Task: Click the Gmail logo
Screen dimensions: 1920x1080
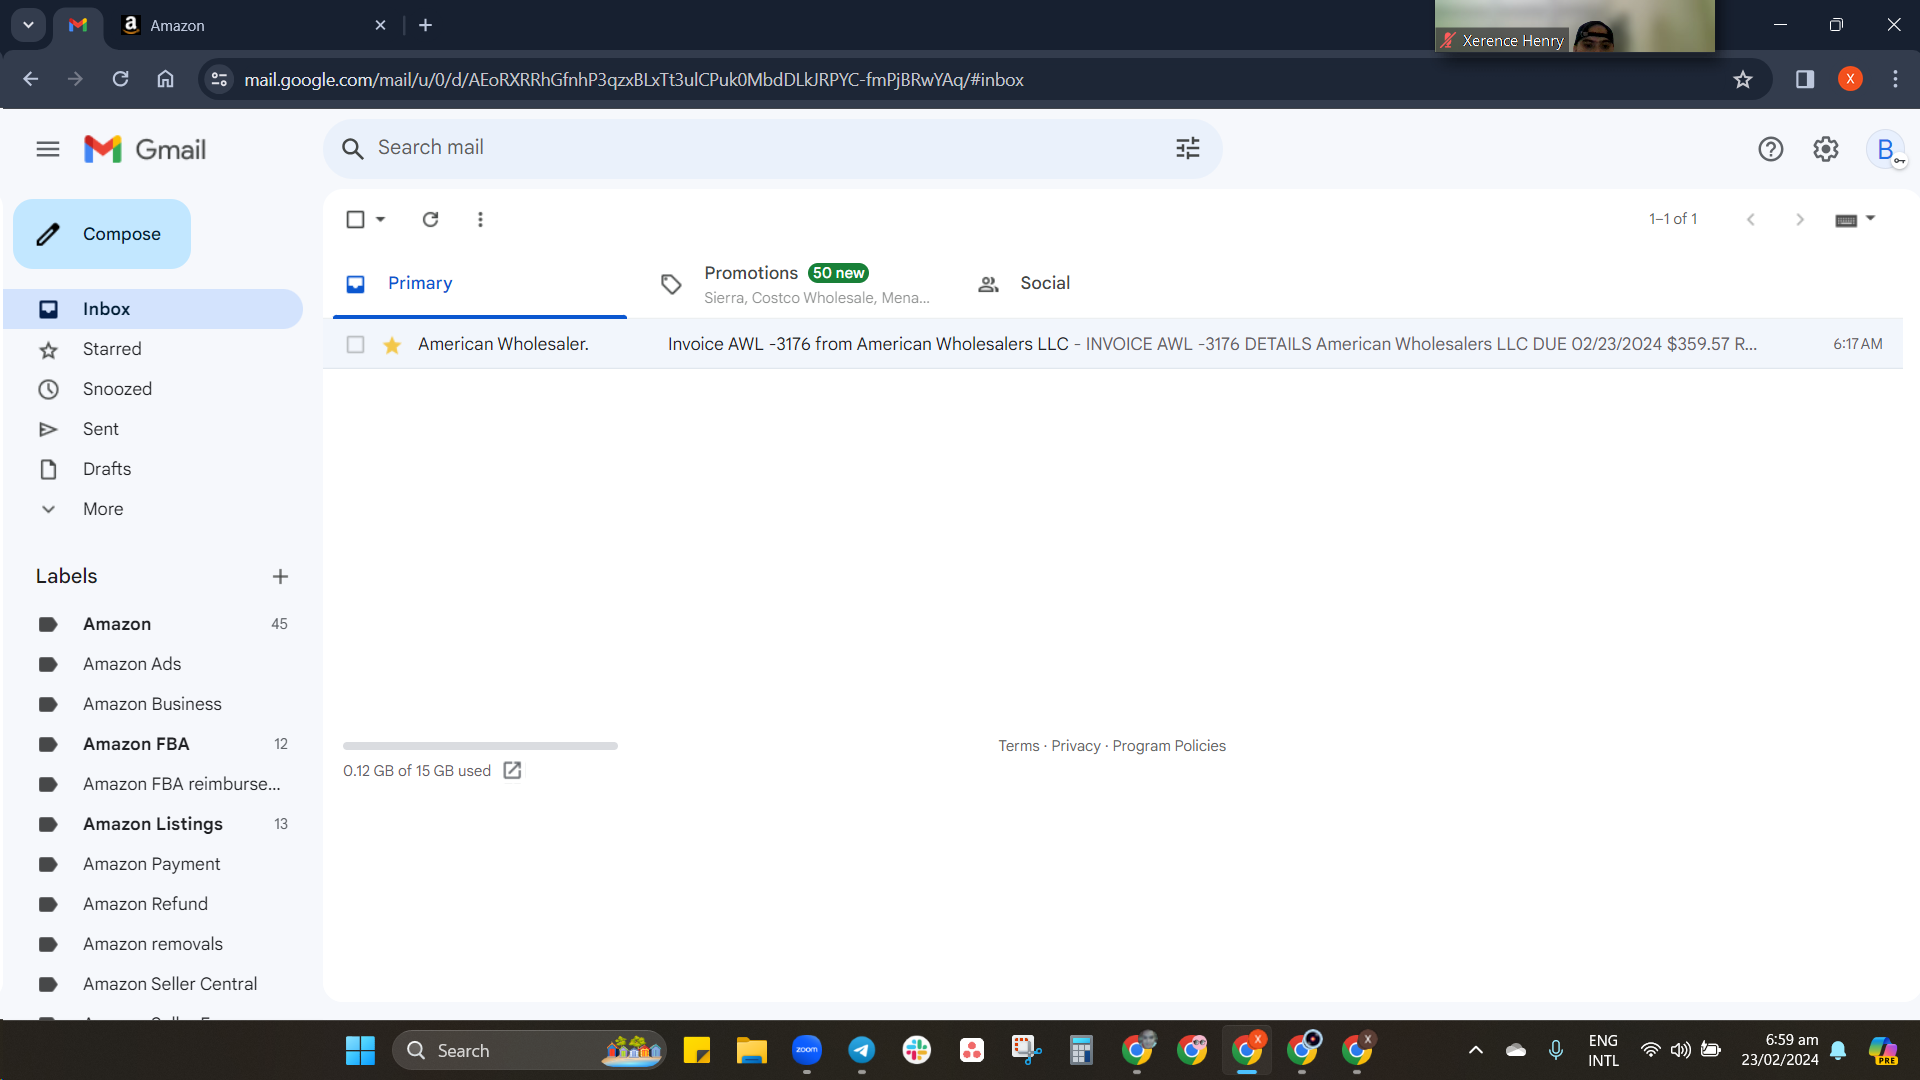Action: click(145, 149)
